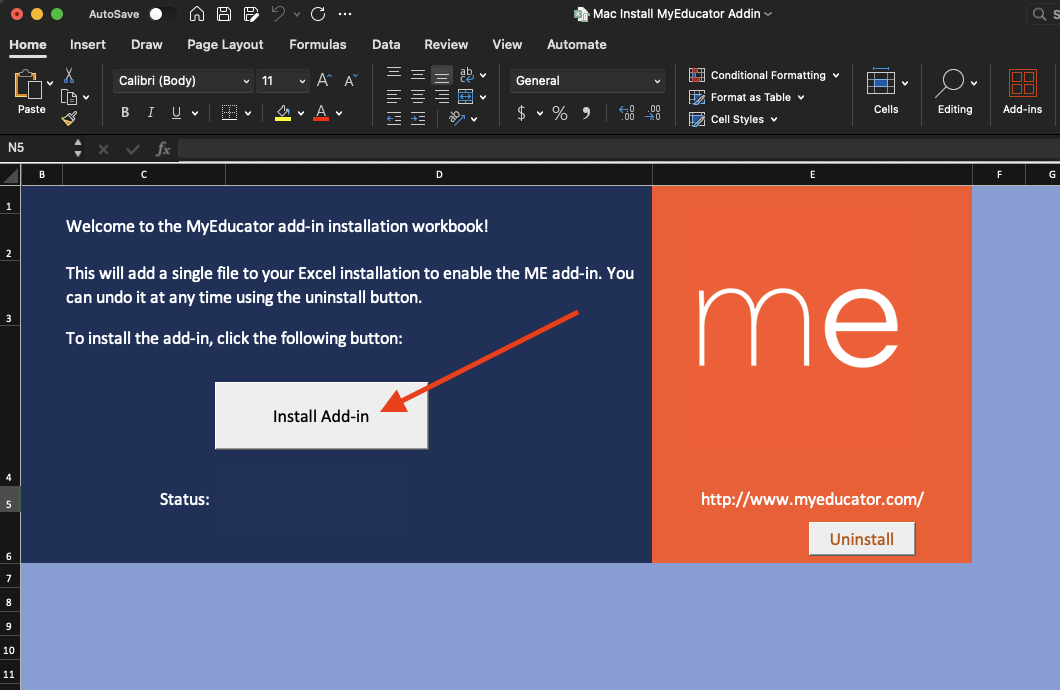This screenshot has height=690, width=1060.
Task: Open the Page Layout tab
Action: (225, 45)
